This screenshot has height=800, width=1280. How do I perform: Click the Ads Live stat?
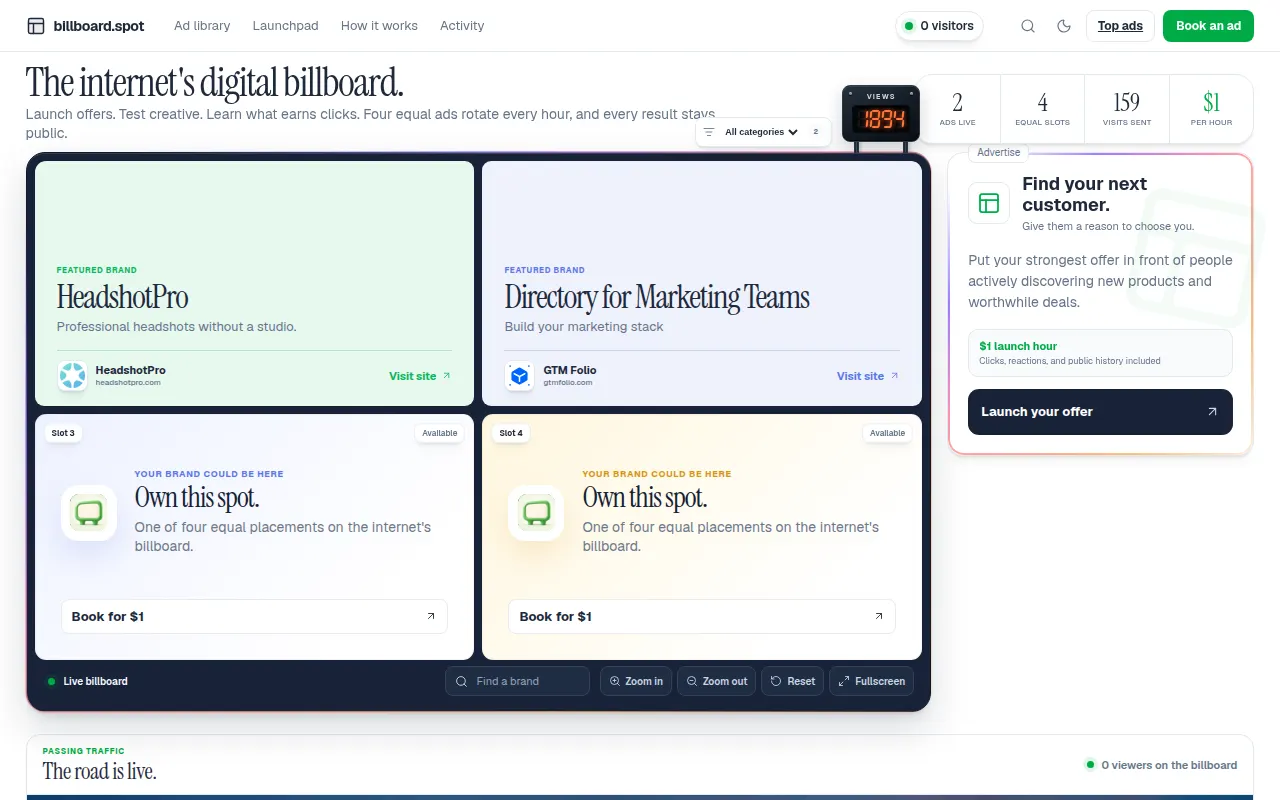click(958, 109)
